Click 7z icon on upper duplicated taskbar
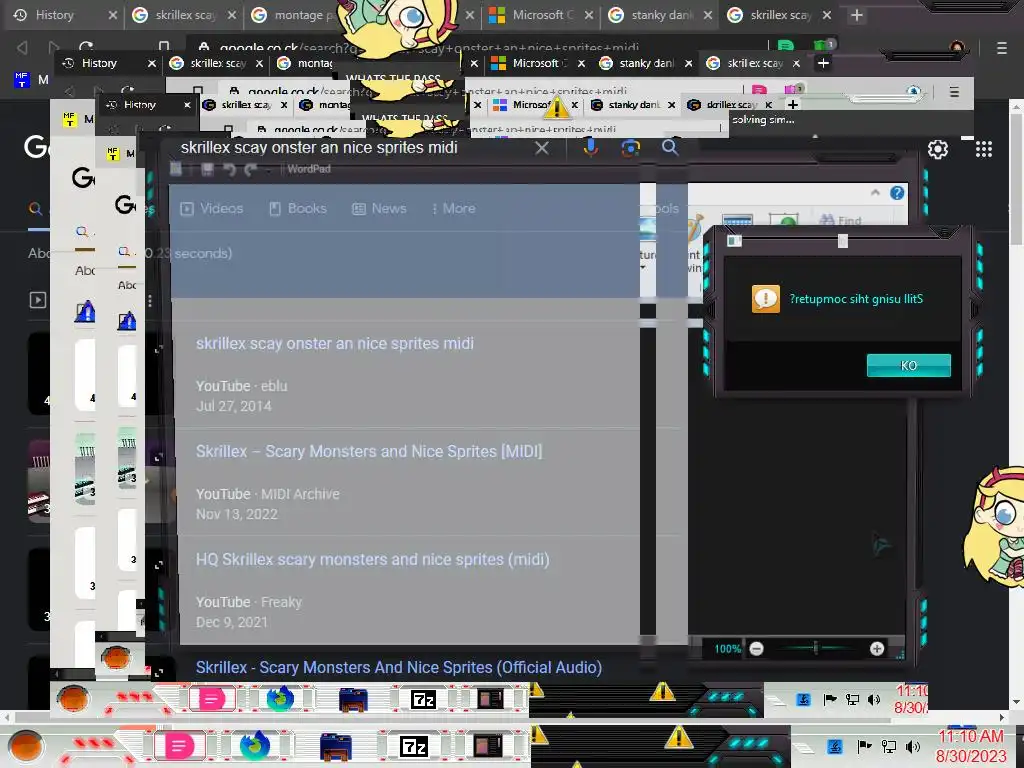Viewport: 1024px width, 768px height. coord(423,700)
